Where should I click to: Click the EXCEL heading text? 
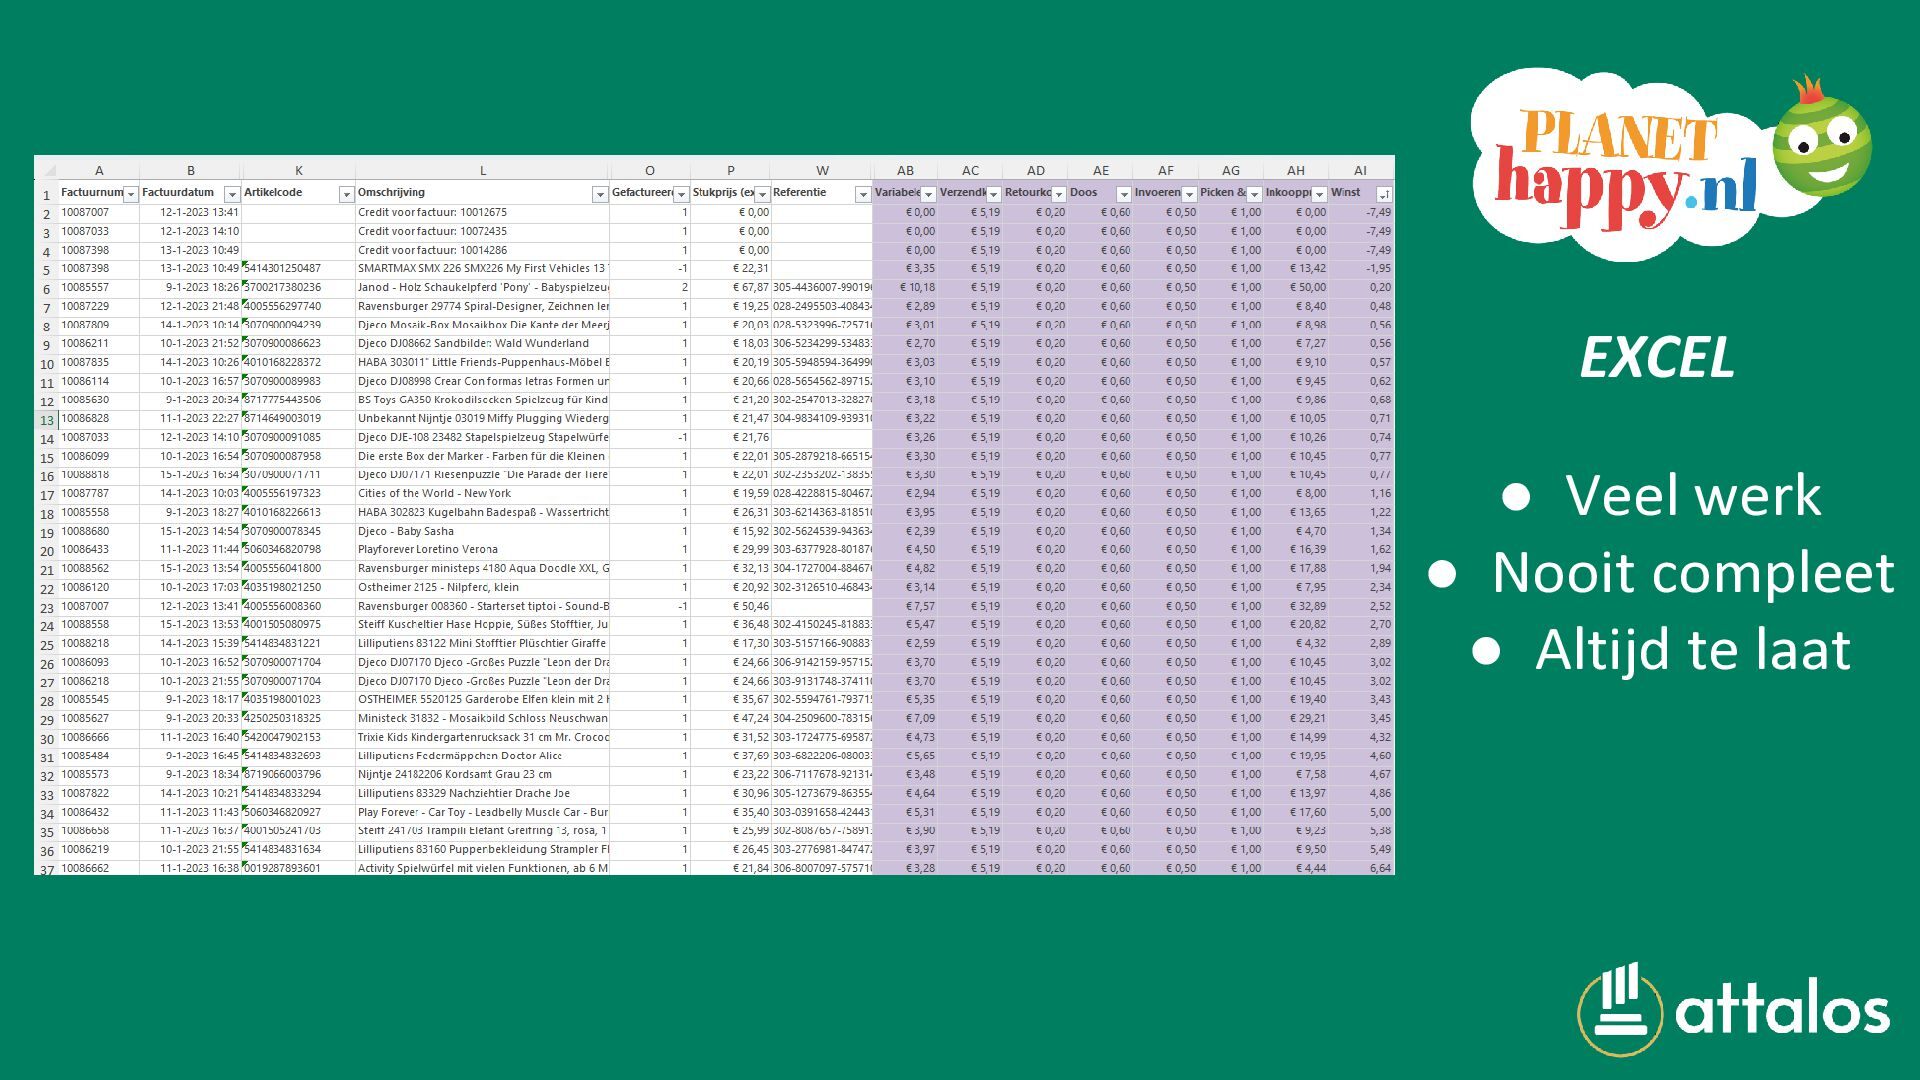point(1656,358)
